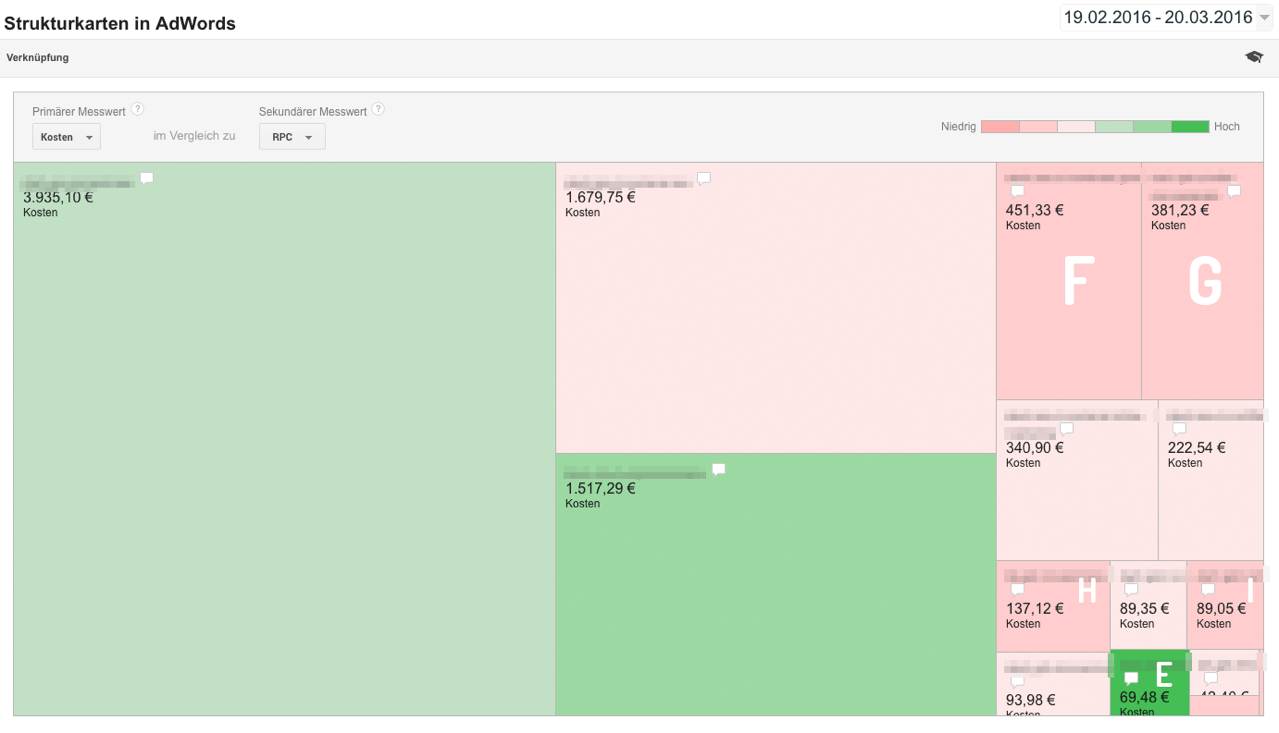Click comment icon in 3.935,10 € tile

tap(147, 178)
